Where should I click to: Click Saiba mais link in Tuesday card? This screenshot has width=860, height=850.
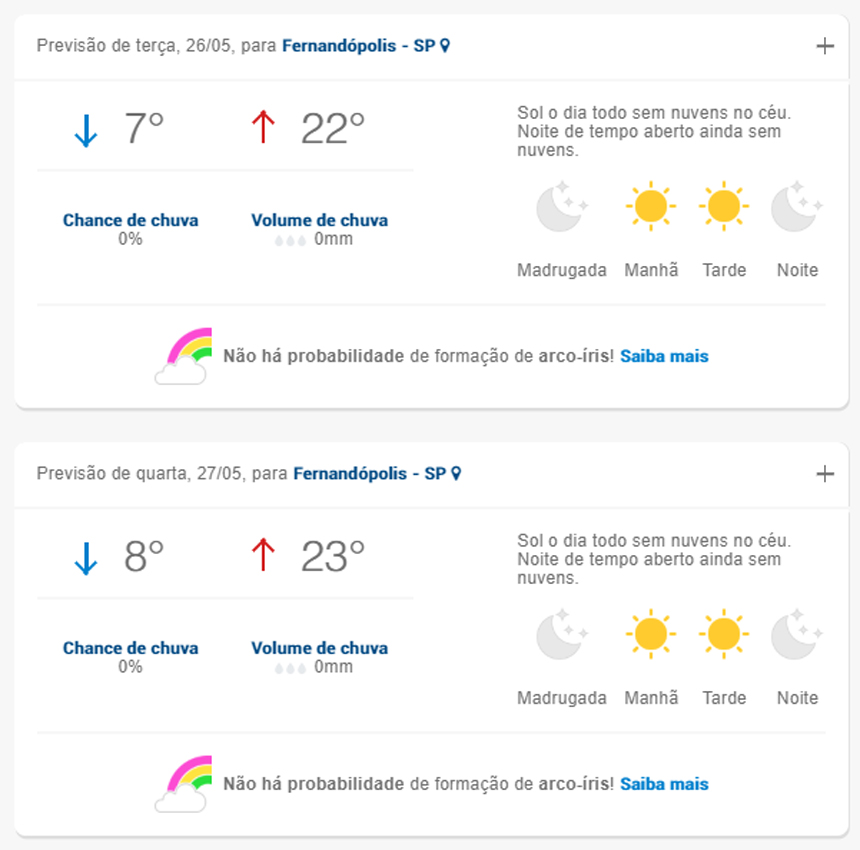[x=664, y=356]
